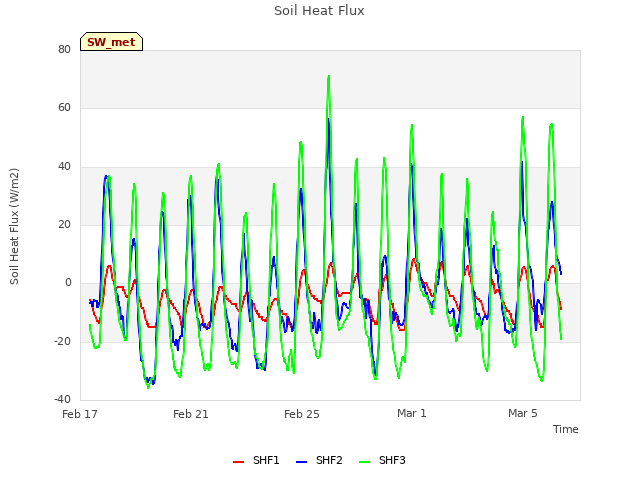The height and width of the screenshot is (480, 640).
Task: Toggle the SHF3 series in the legend
Action: 382,460
